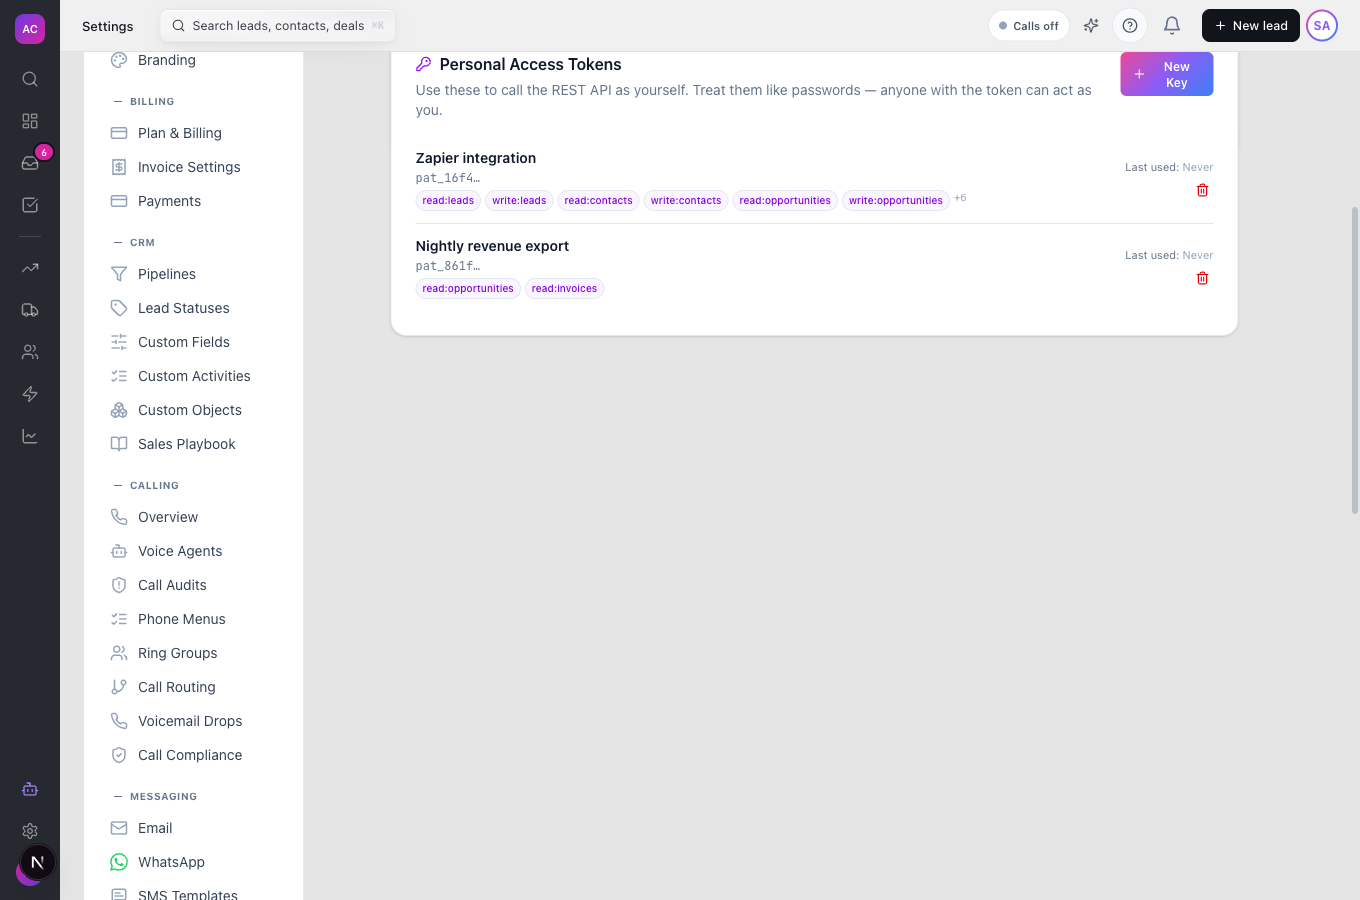
Task: Open the delivery truck icon in left rail
Action: coord(30,310)
